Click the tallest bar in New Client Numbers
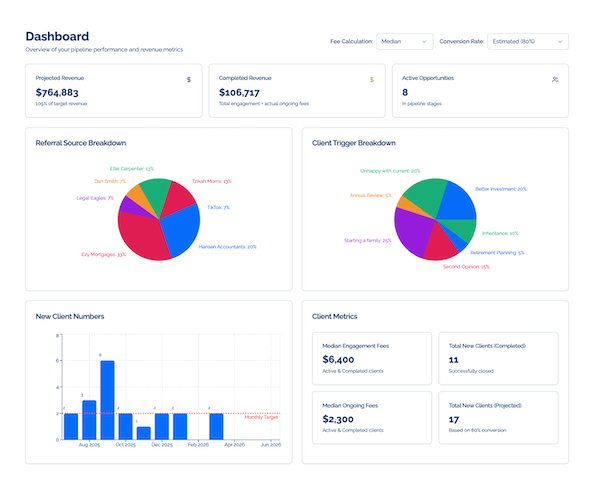Viewport: 600px width, 501px height. point(107,400)
